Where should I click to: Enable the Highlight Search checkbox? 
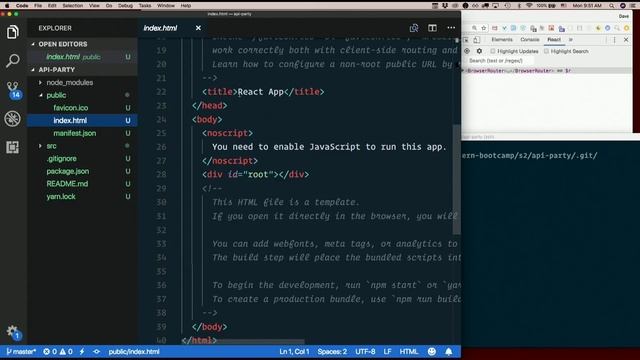point(546,51)
